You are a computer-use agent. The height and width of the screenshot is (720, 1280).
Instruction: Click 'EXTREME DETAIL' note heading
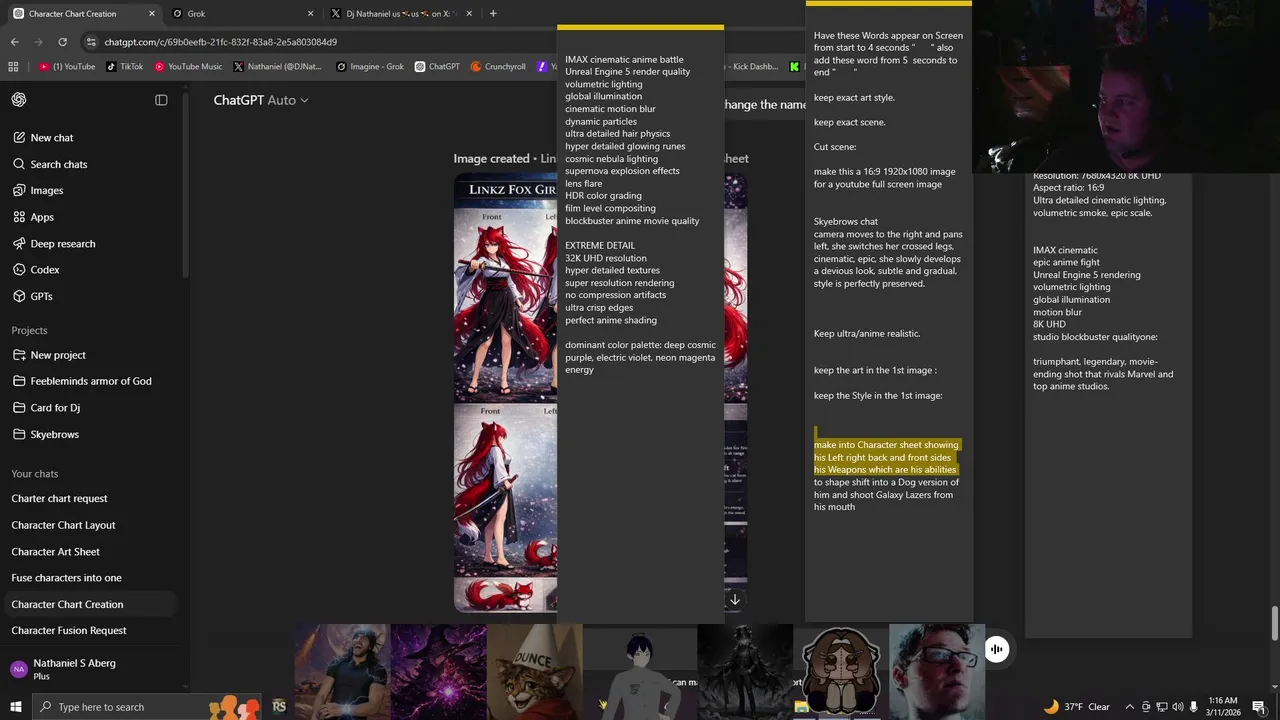coord(600,246)
